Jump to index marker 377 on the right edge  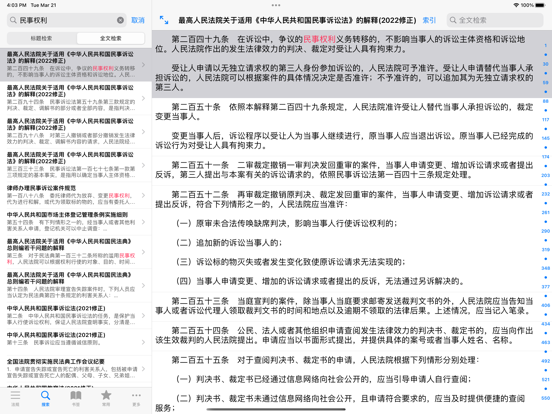click(546, 287)
